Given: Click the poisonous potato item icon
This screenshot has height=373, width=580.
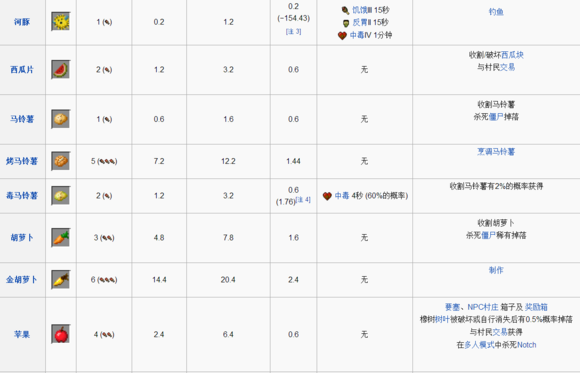Looking at the screenshot, I should [x=61, y=195].
